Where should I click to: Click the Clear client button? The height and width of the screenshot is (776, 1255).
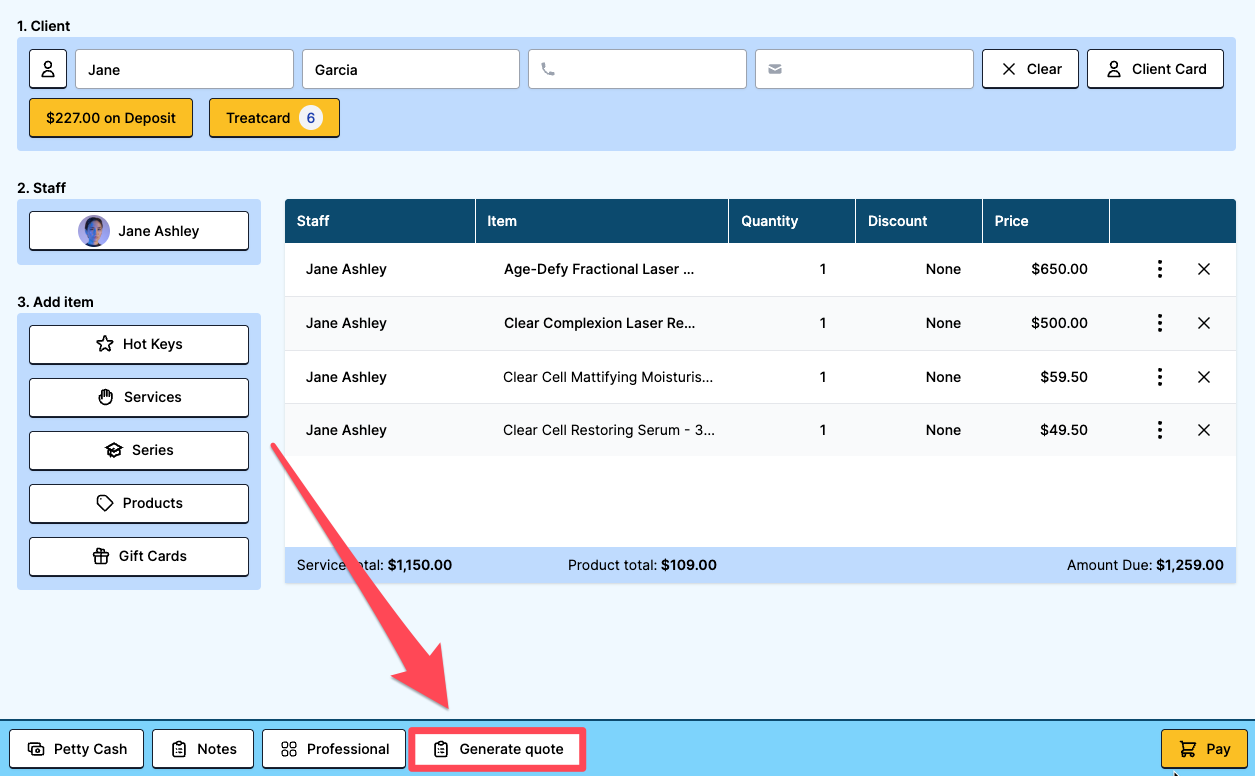click(x=1030, y=69)
